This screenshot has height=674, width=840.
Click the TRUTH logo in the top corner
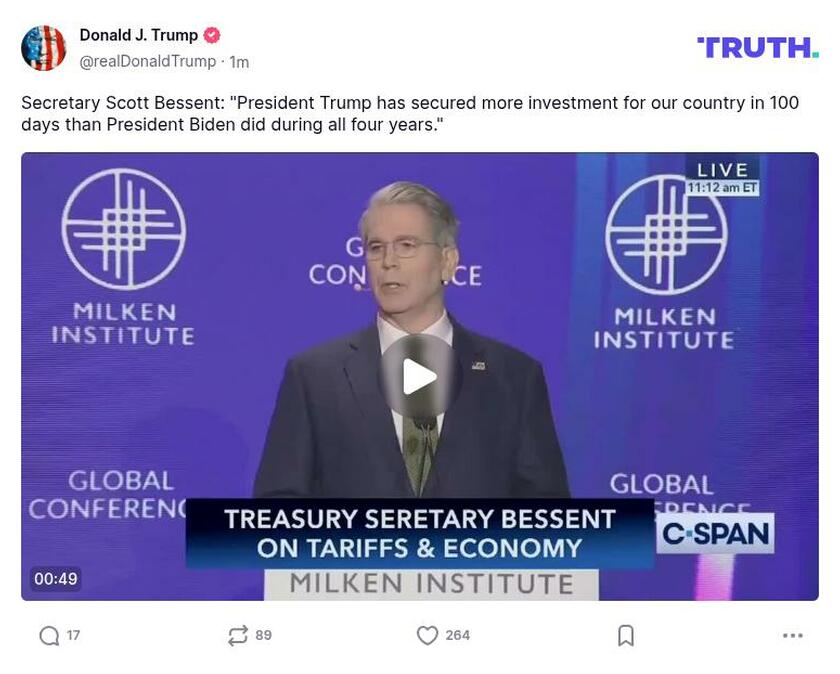(x=757, y=45)
